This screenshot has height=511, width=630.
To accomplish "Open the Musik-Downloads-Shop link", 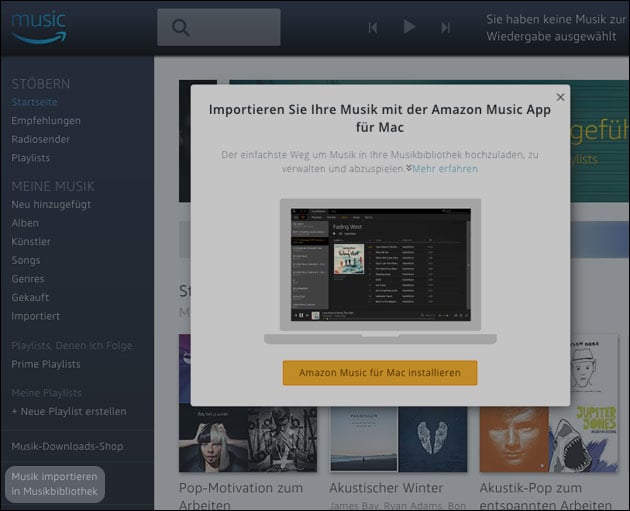I will tap(68, 446).
